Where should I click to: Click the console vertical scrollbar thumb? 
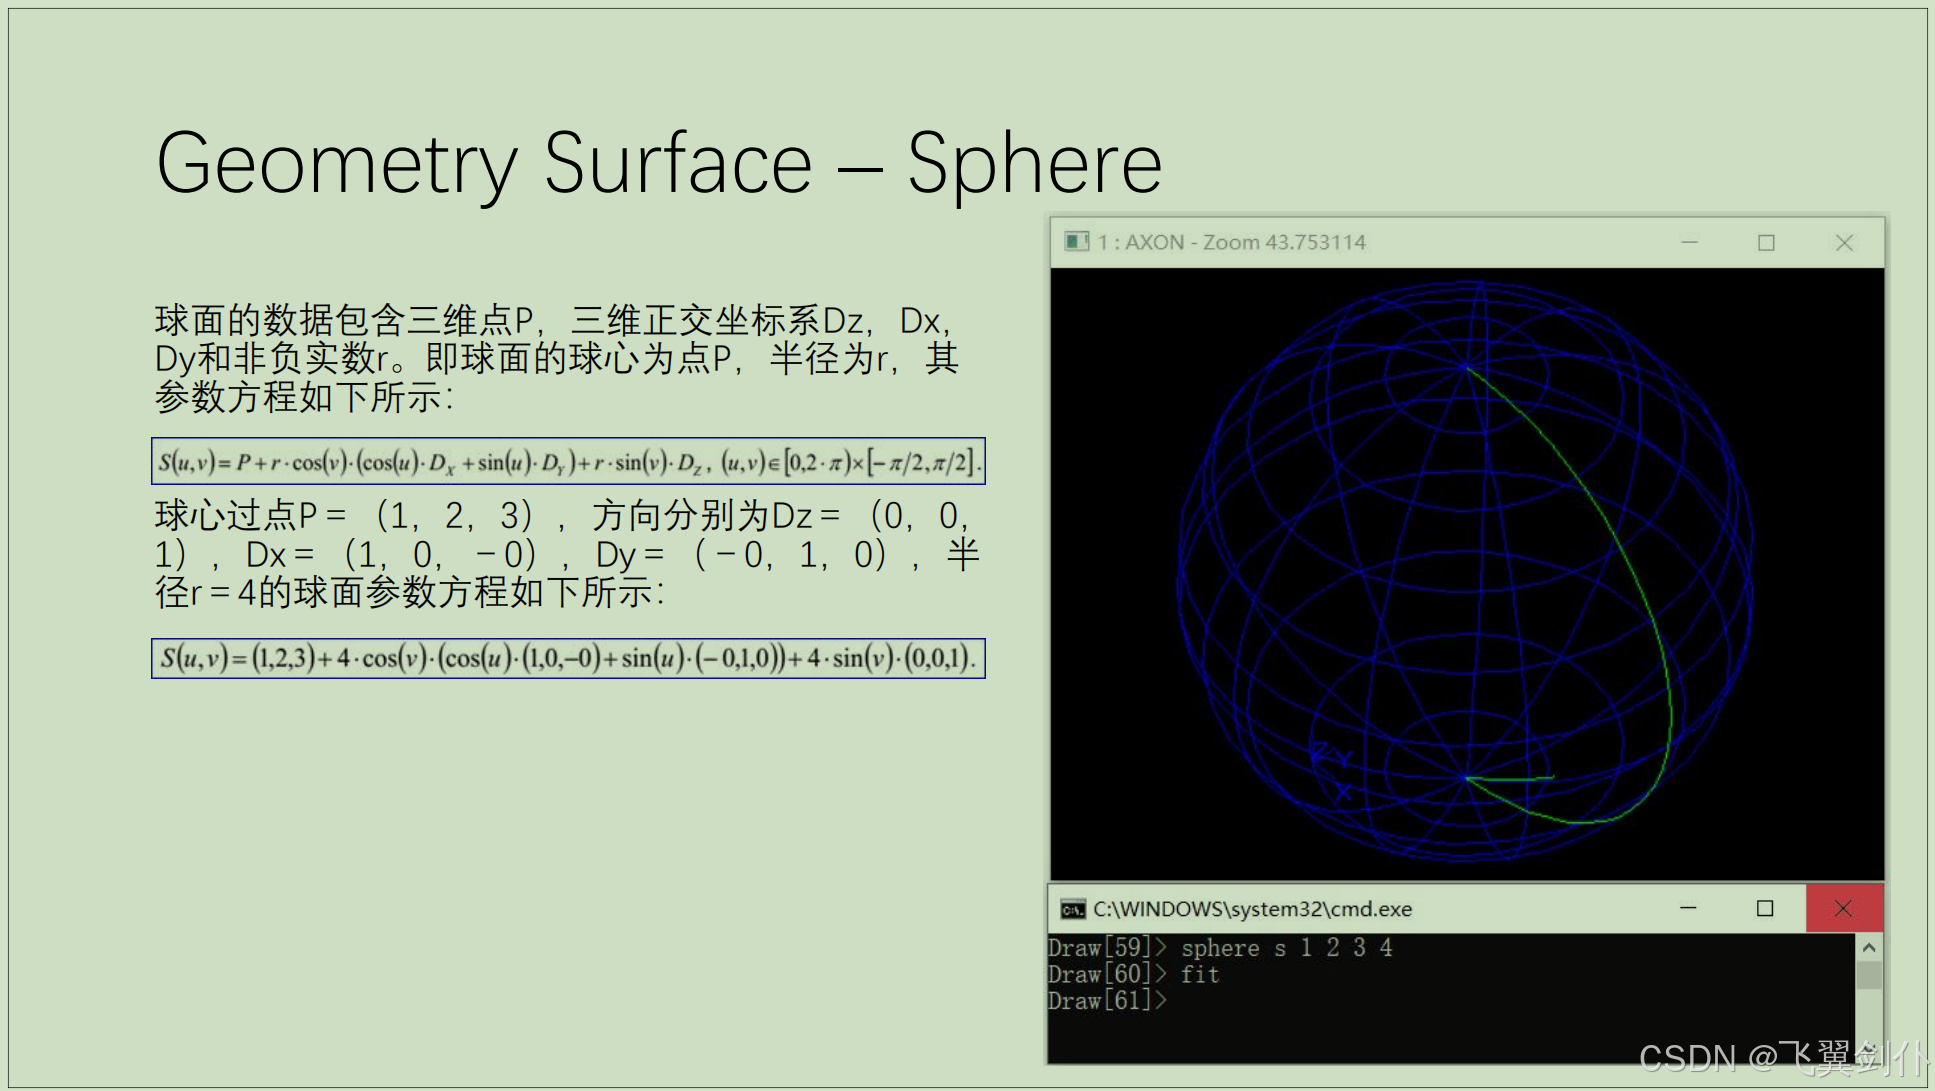1868,975
